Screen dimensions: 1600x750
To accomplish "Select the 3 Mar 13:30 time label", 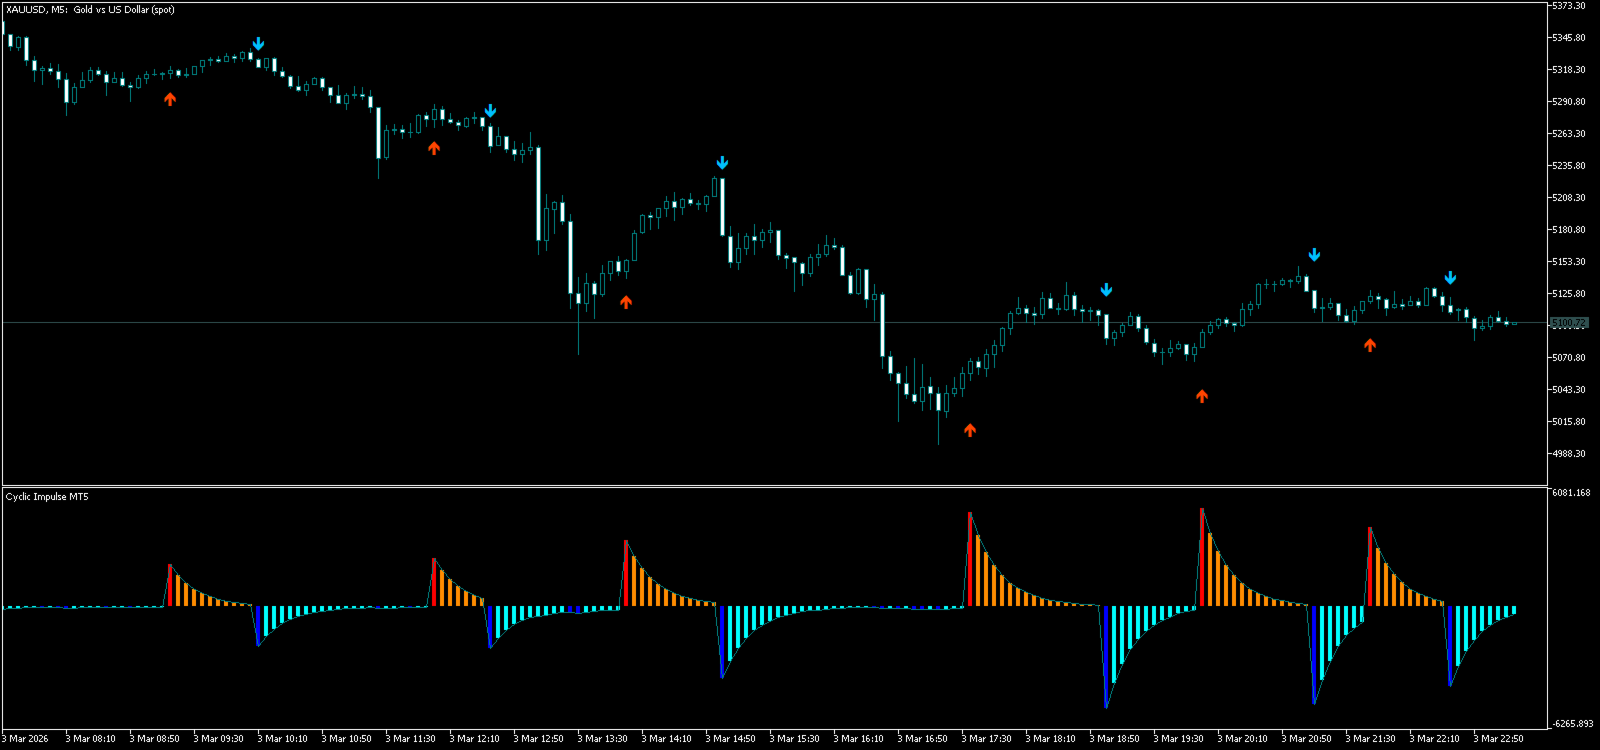I will point(603,739).
